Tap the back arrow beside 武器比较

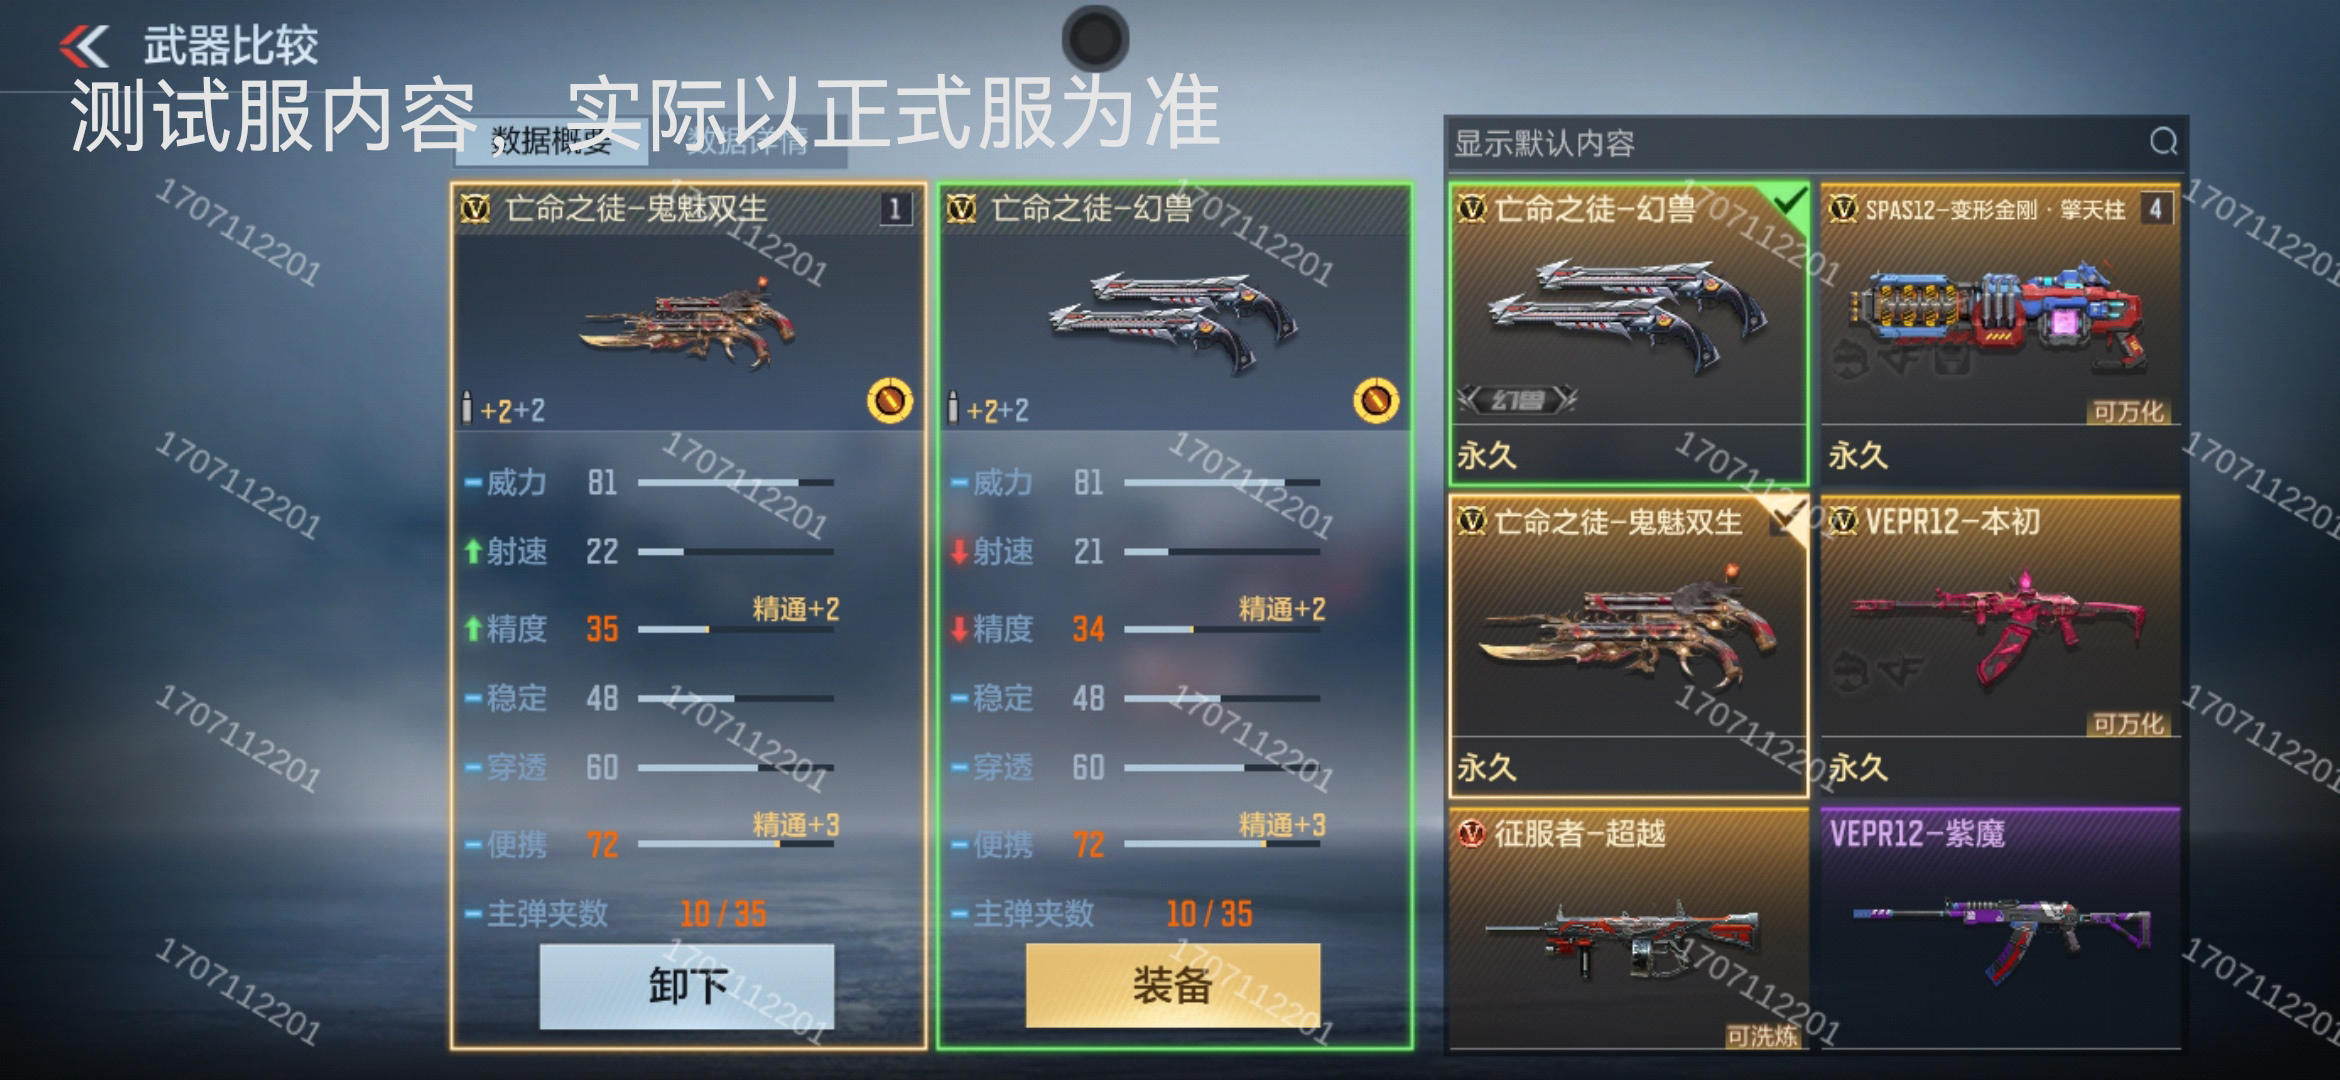tap(83, 46)
